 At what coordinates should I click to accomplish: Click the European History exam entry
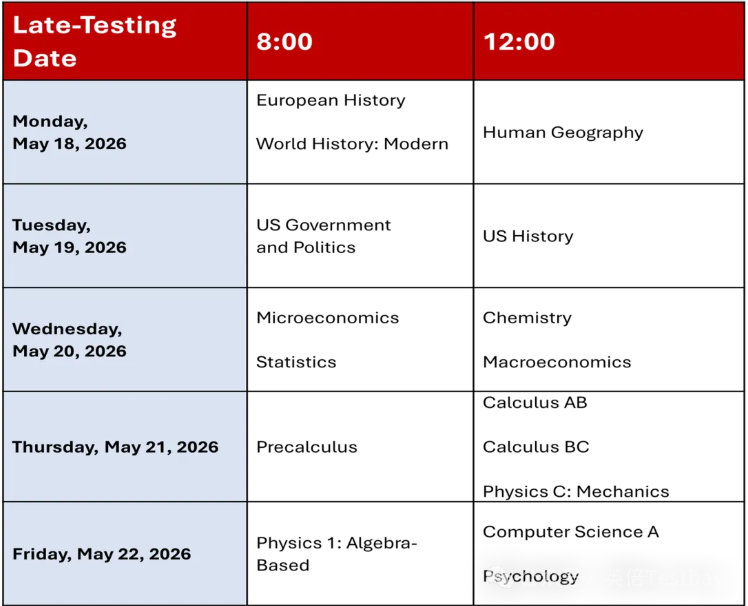331,100
